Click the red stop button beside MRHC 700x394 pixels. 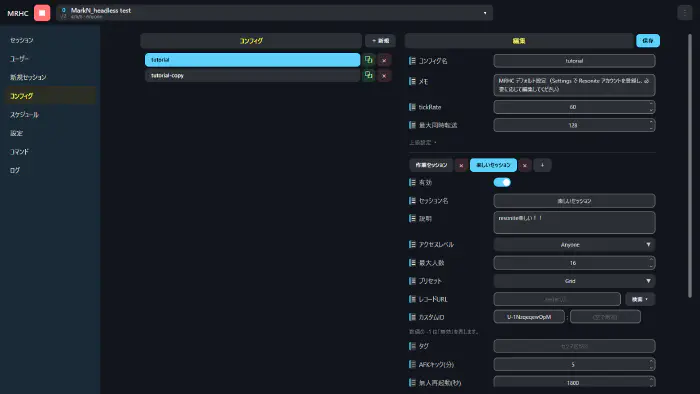coord(42,13)
